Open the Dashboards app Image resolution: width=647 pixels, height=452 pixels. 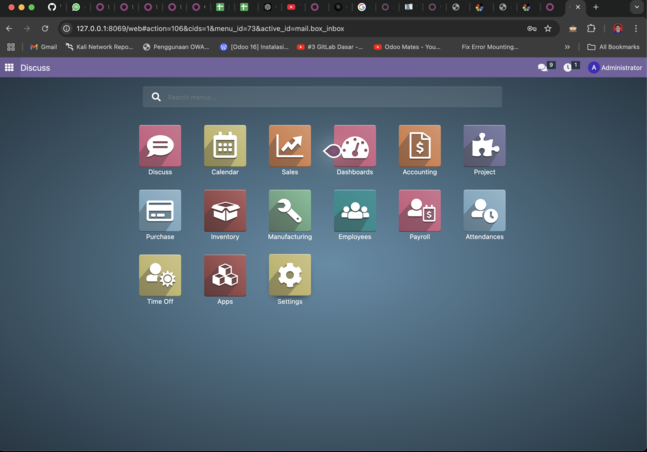pos(355,146)
